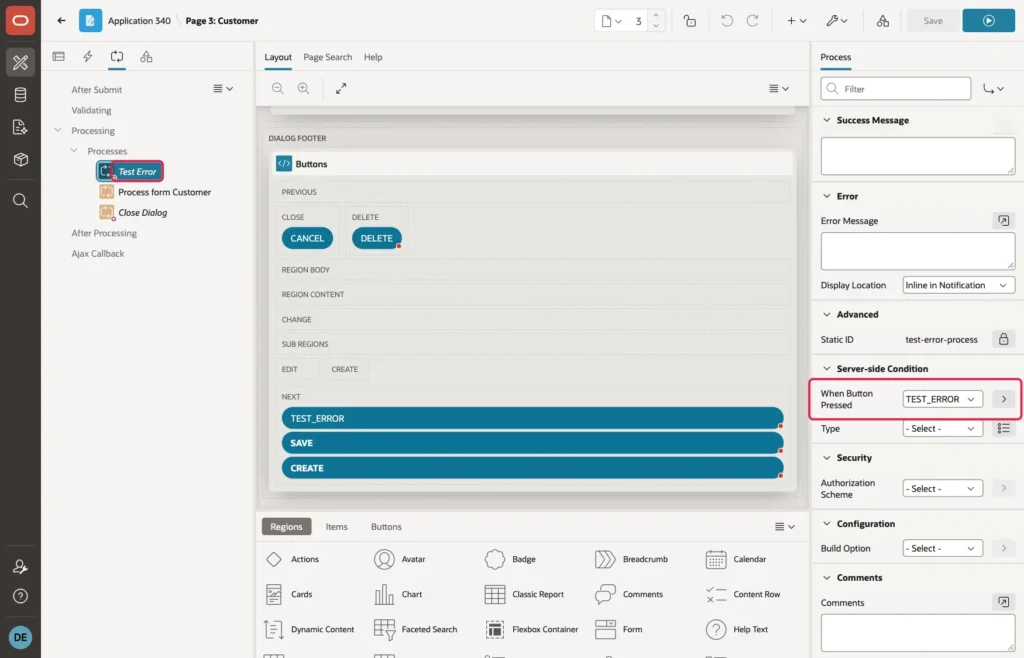Select the Close Dialog process

click(x=142, y=213)
